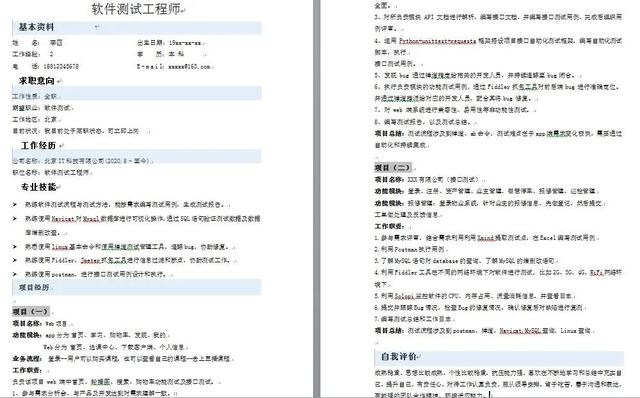Click the skills bullet mentioning 'Fiddler, Jmeter'
This screenshot has height=398, width=640.
[x=129, y=260]
